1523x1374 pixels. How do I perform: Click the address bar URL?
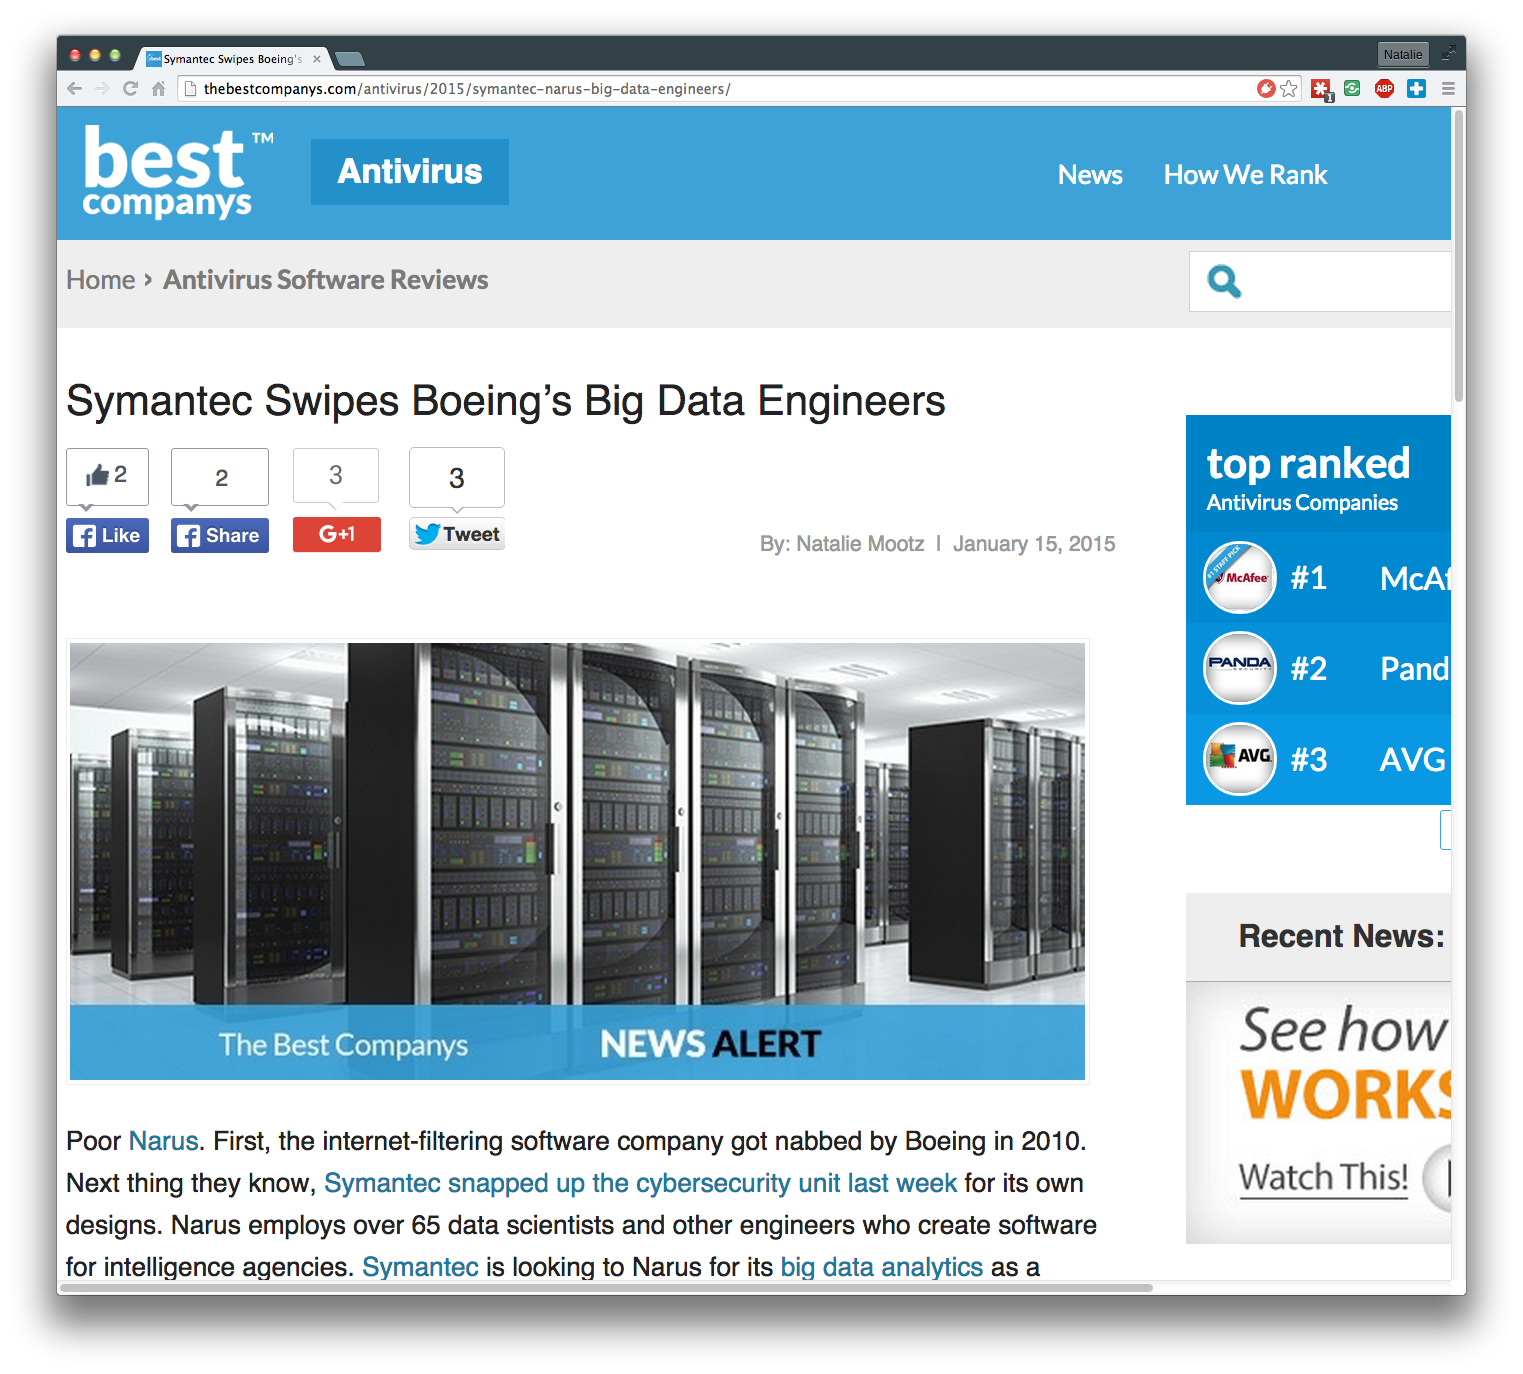coord(467,89)
